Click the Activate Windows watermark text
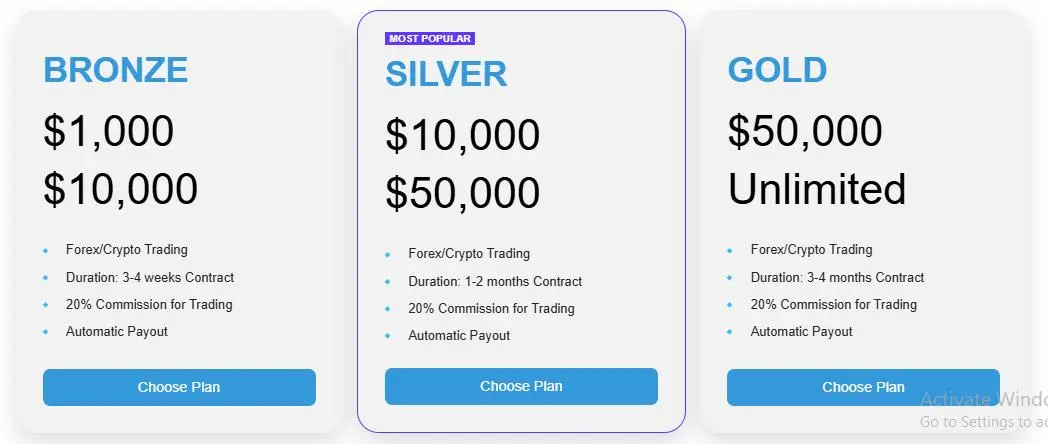 pos(984,400)
